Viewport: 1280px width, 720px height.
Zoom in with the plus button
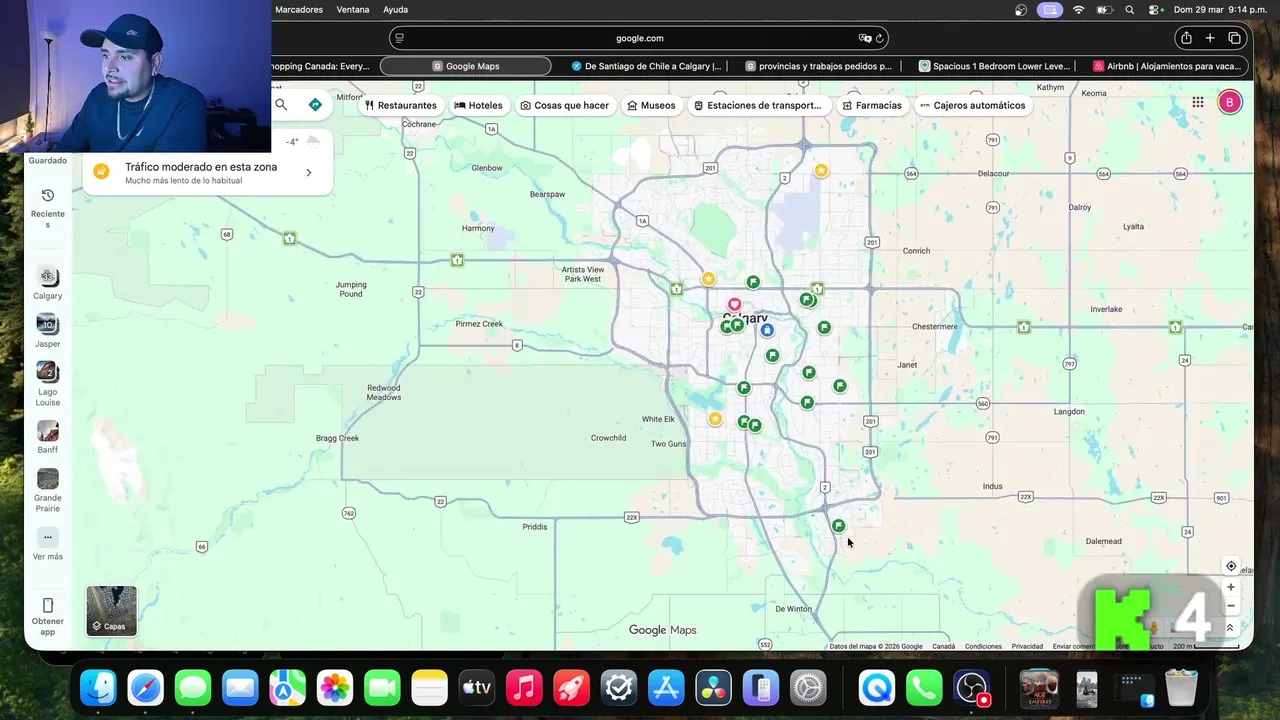1231,587
